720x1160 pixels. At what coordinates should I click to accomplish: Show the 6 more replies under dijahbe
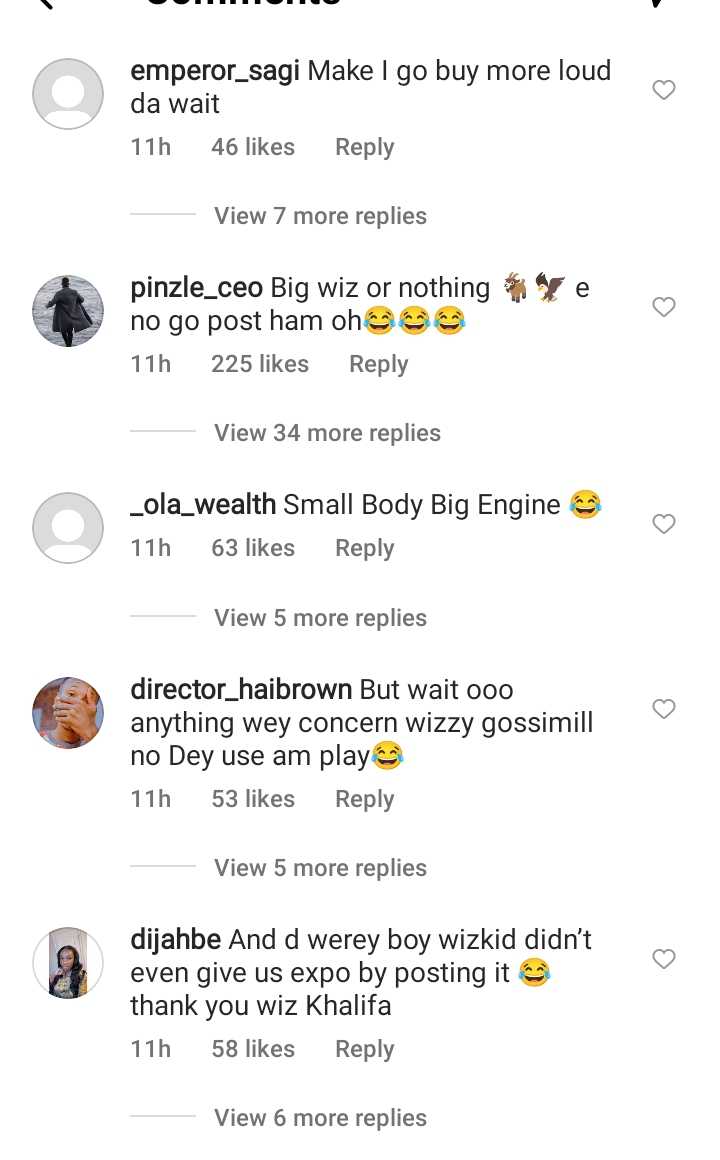(320, 1118)
